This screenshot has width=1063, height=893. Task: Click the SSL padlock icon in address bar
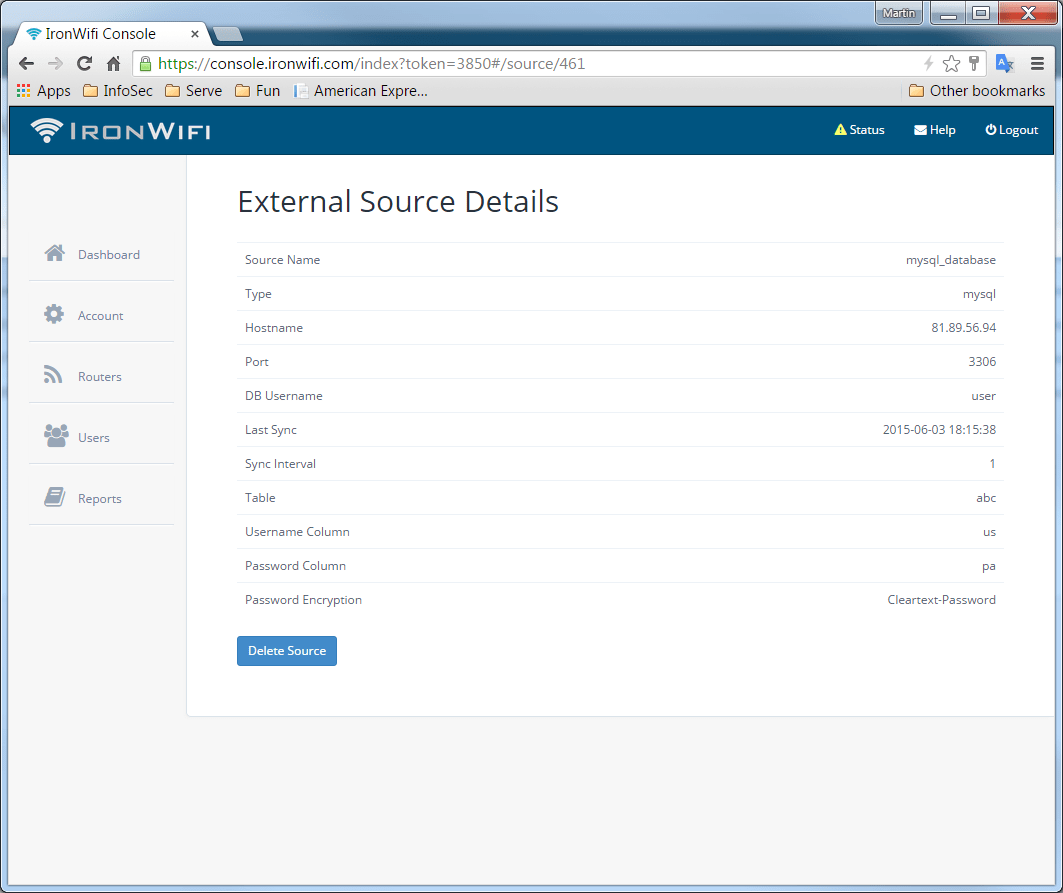click(x=145, y=64)
